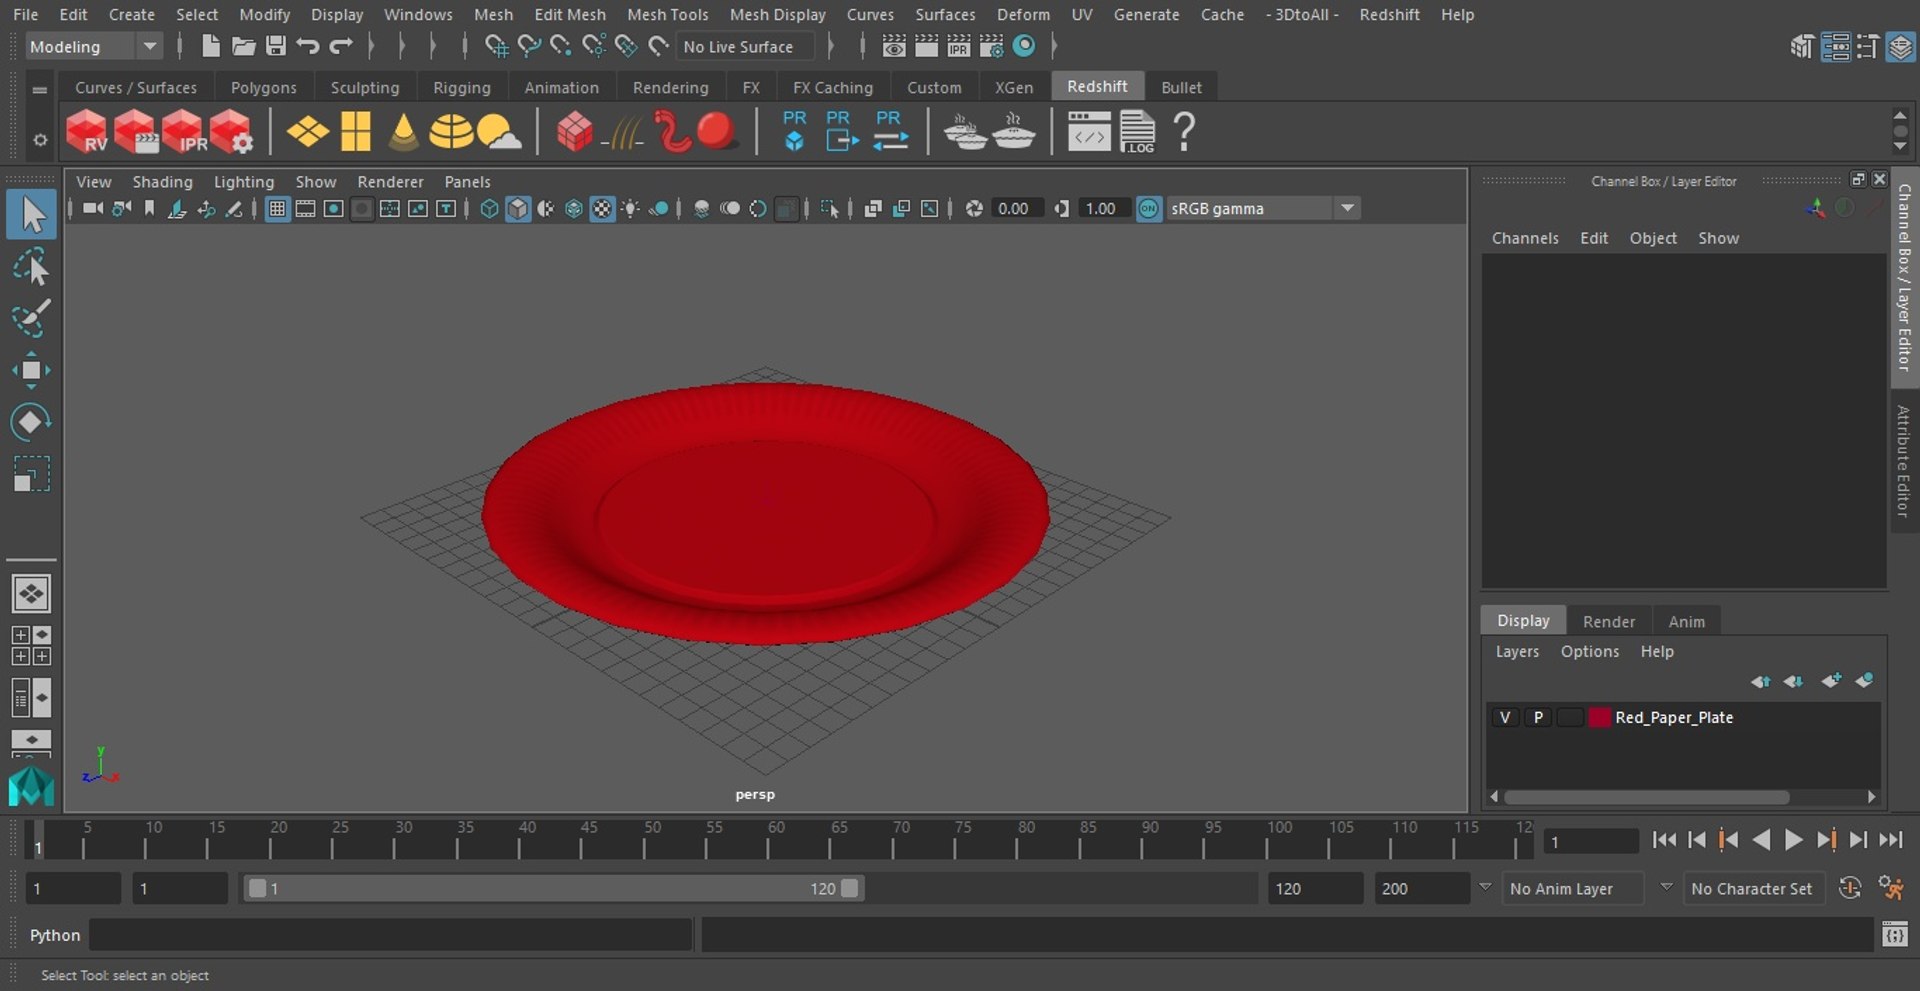Switch to single perspective layout icon
This screenshot has width=1920, height=991.
tap(31, 594)
